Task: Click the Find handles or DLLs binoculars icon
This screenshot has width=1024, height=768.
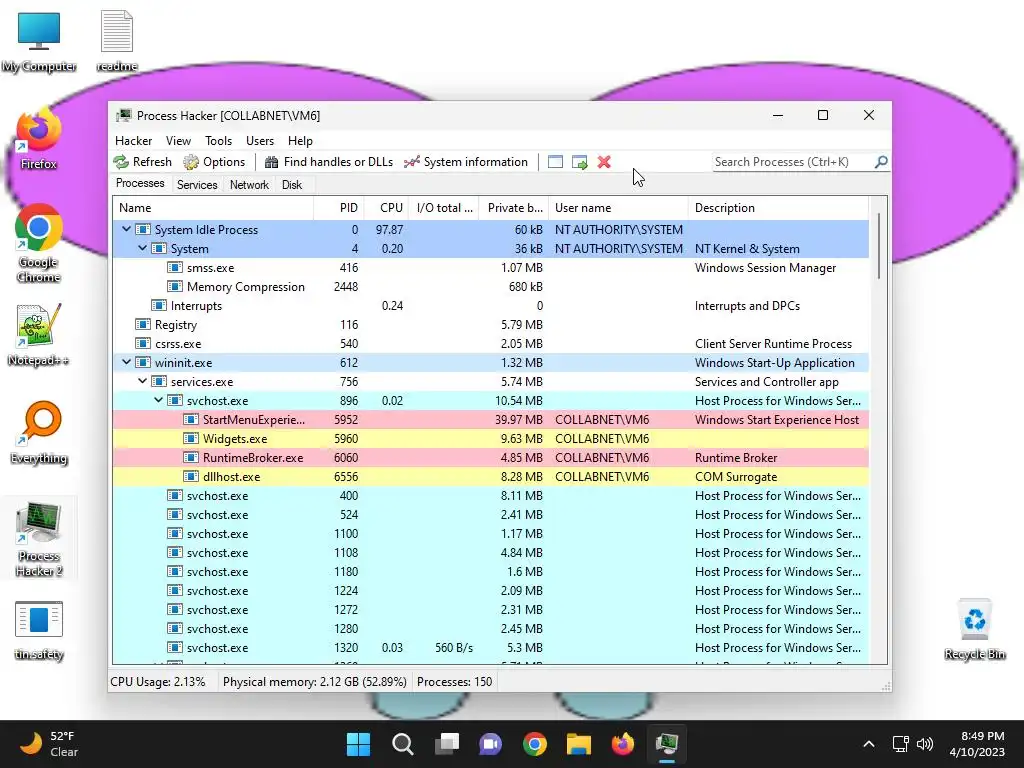Action: point(271,162)
